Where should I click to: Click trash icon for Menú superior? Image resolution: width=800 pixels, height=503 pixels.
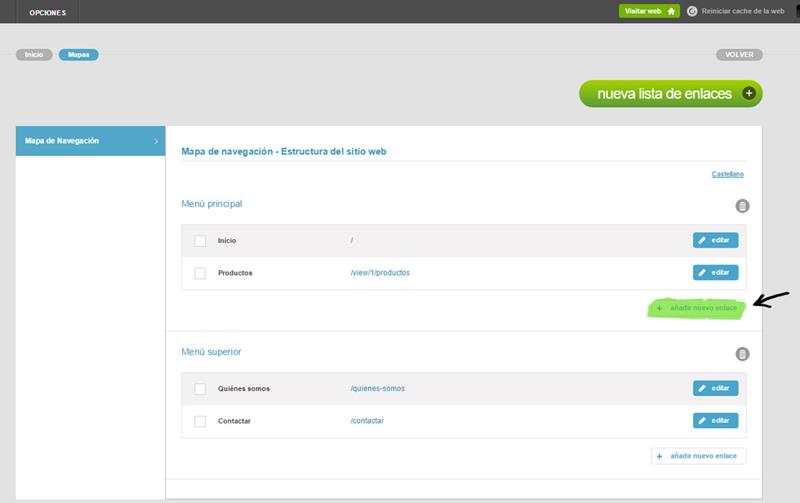(x=742, y=354)
